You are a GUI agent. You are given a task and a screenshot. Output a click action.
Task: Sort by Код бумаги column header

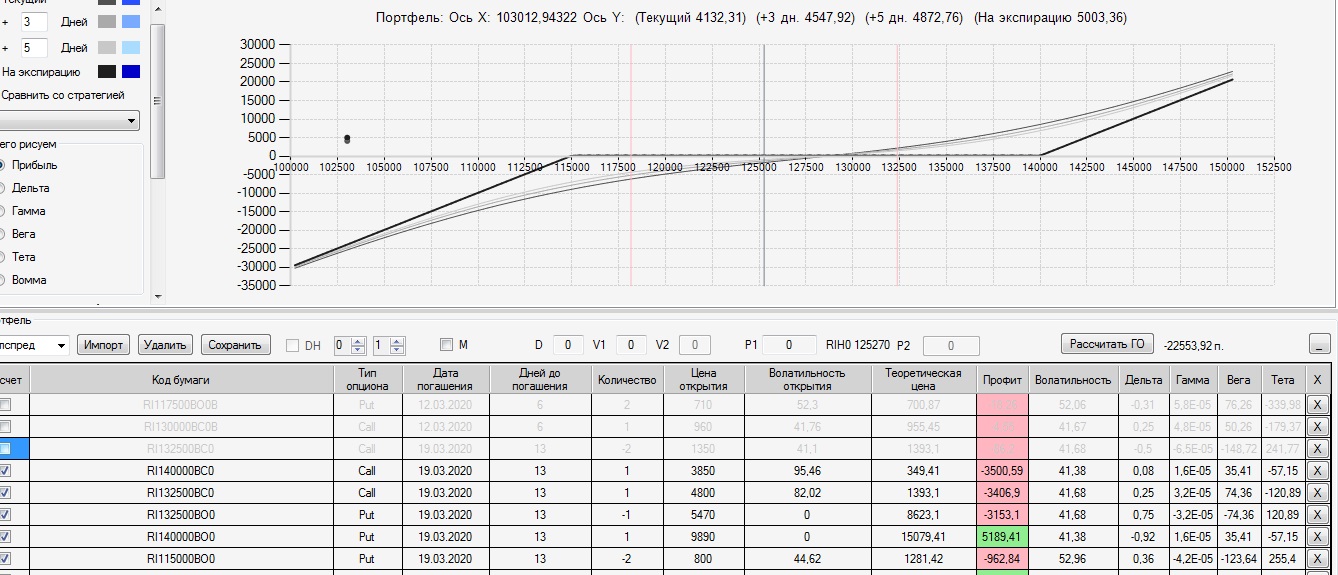(181, 380)
